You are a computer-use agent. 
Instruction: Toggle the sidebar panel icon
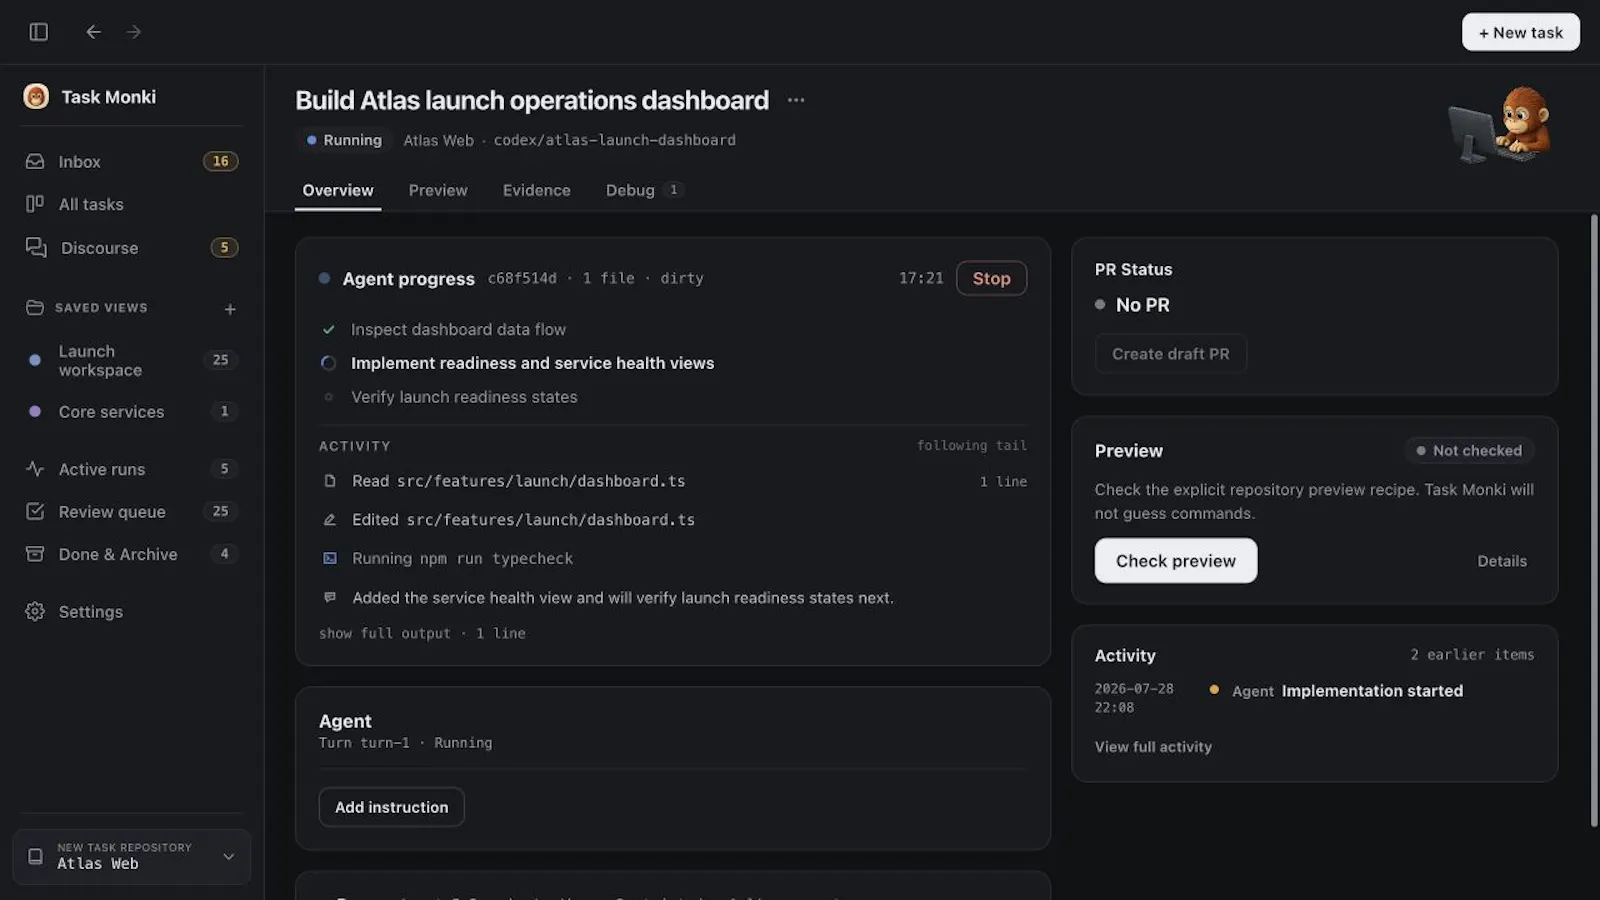[39, 32]
